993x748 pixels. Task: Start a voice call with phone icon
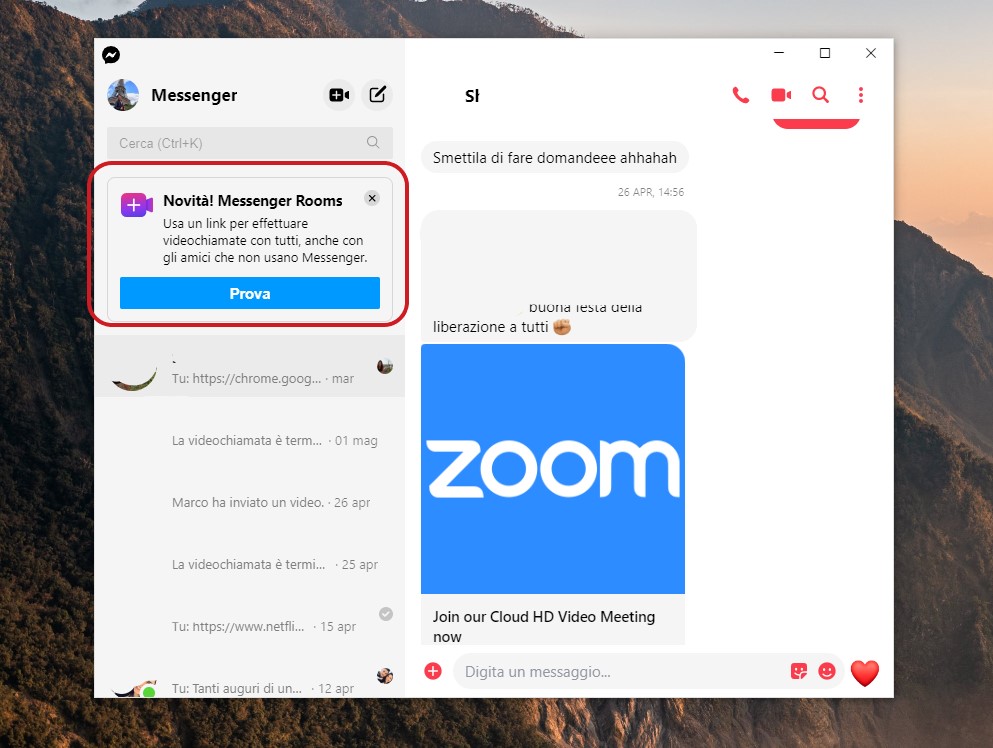click(x=740, y=95)
